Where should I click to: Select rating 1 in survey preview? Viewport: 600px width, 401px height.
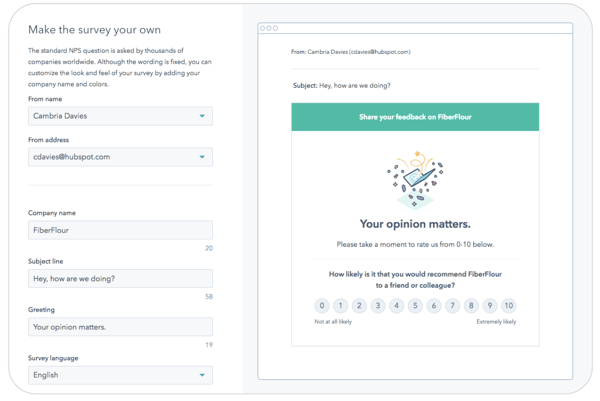pyautogui.click(x=340, y=306)
